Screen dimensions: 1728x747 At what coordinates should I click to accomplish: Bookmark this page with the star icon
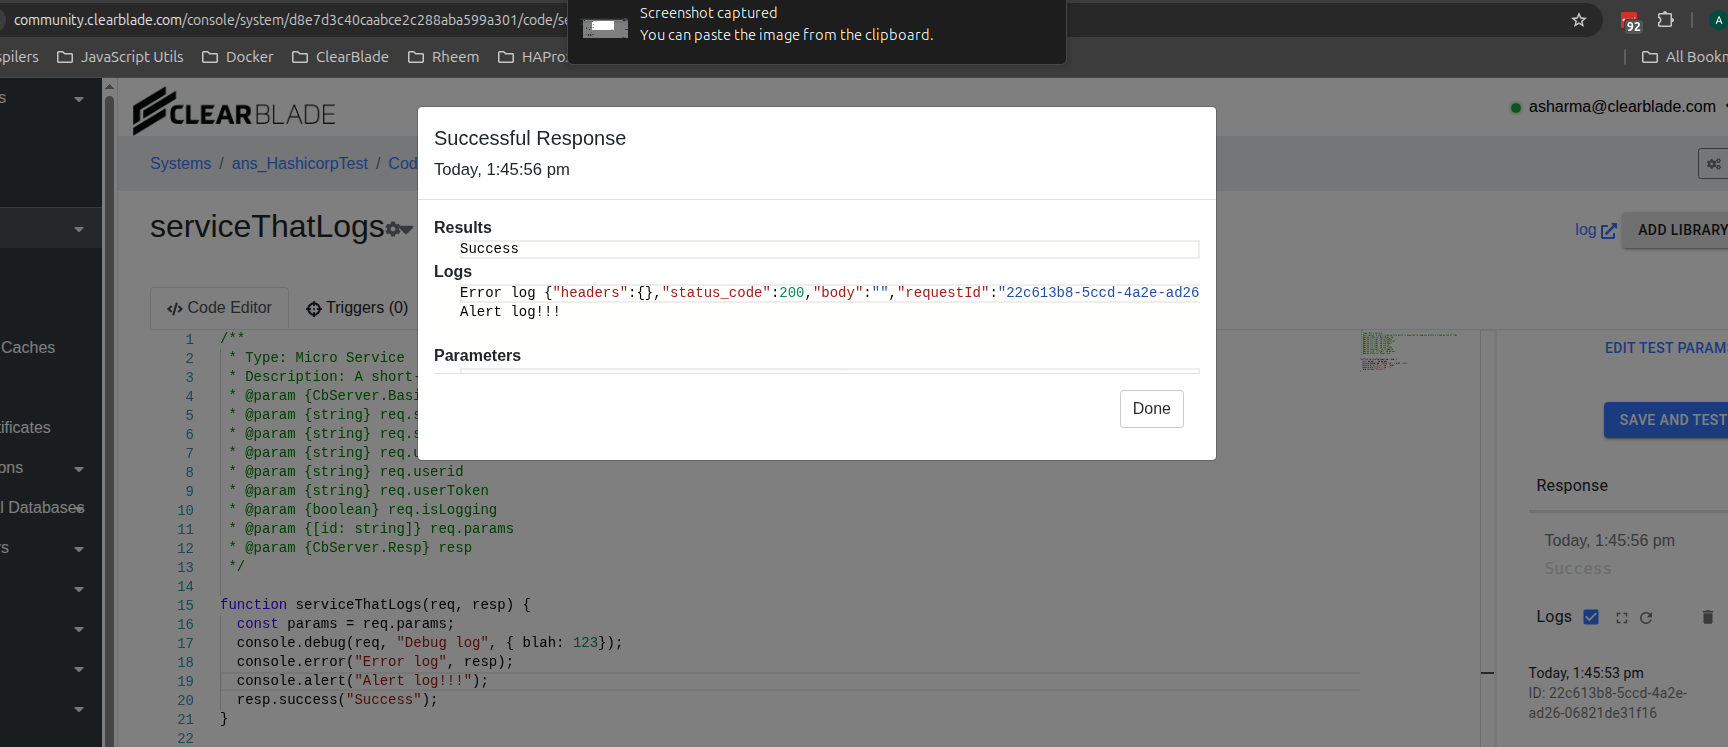[1579, 20]
